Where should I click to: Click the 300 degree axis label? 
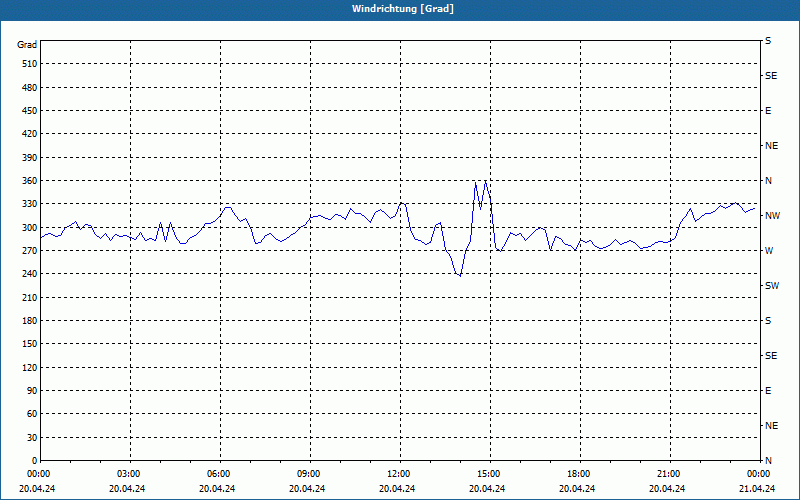(30, 228)
